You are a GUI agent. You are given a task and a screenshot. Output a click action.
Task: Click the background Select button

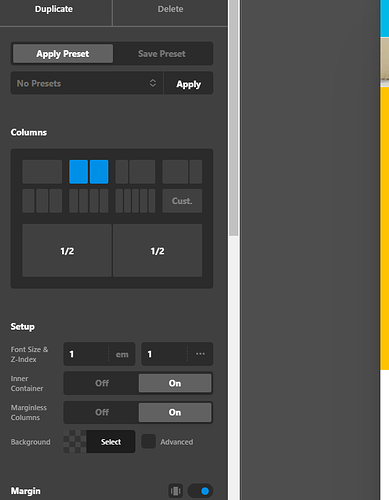[x=111, y=442]
